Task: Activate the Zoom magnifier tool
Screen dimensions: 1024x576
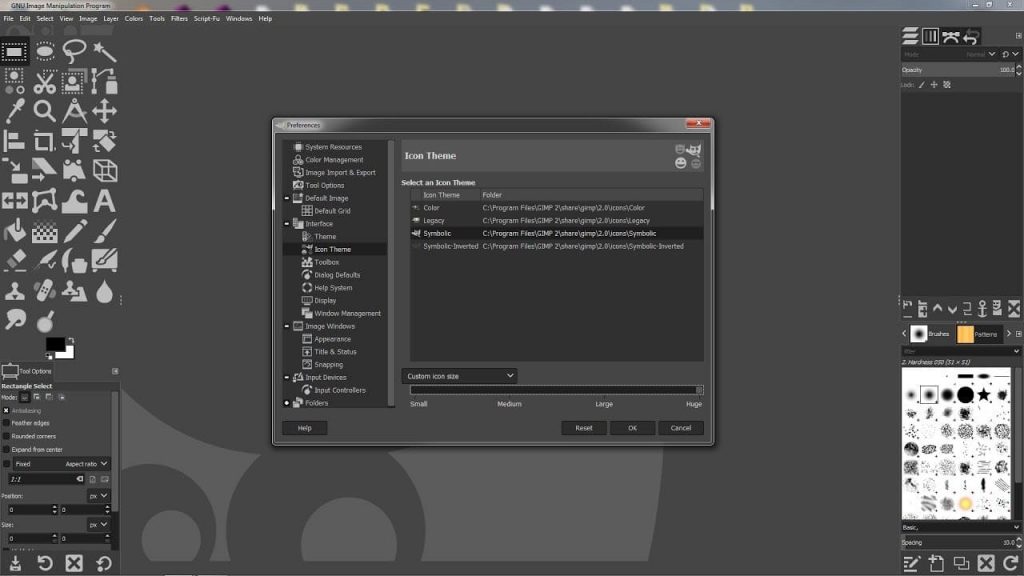Action: [x=44, y=112]
